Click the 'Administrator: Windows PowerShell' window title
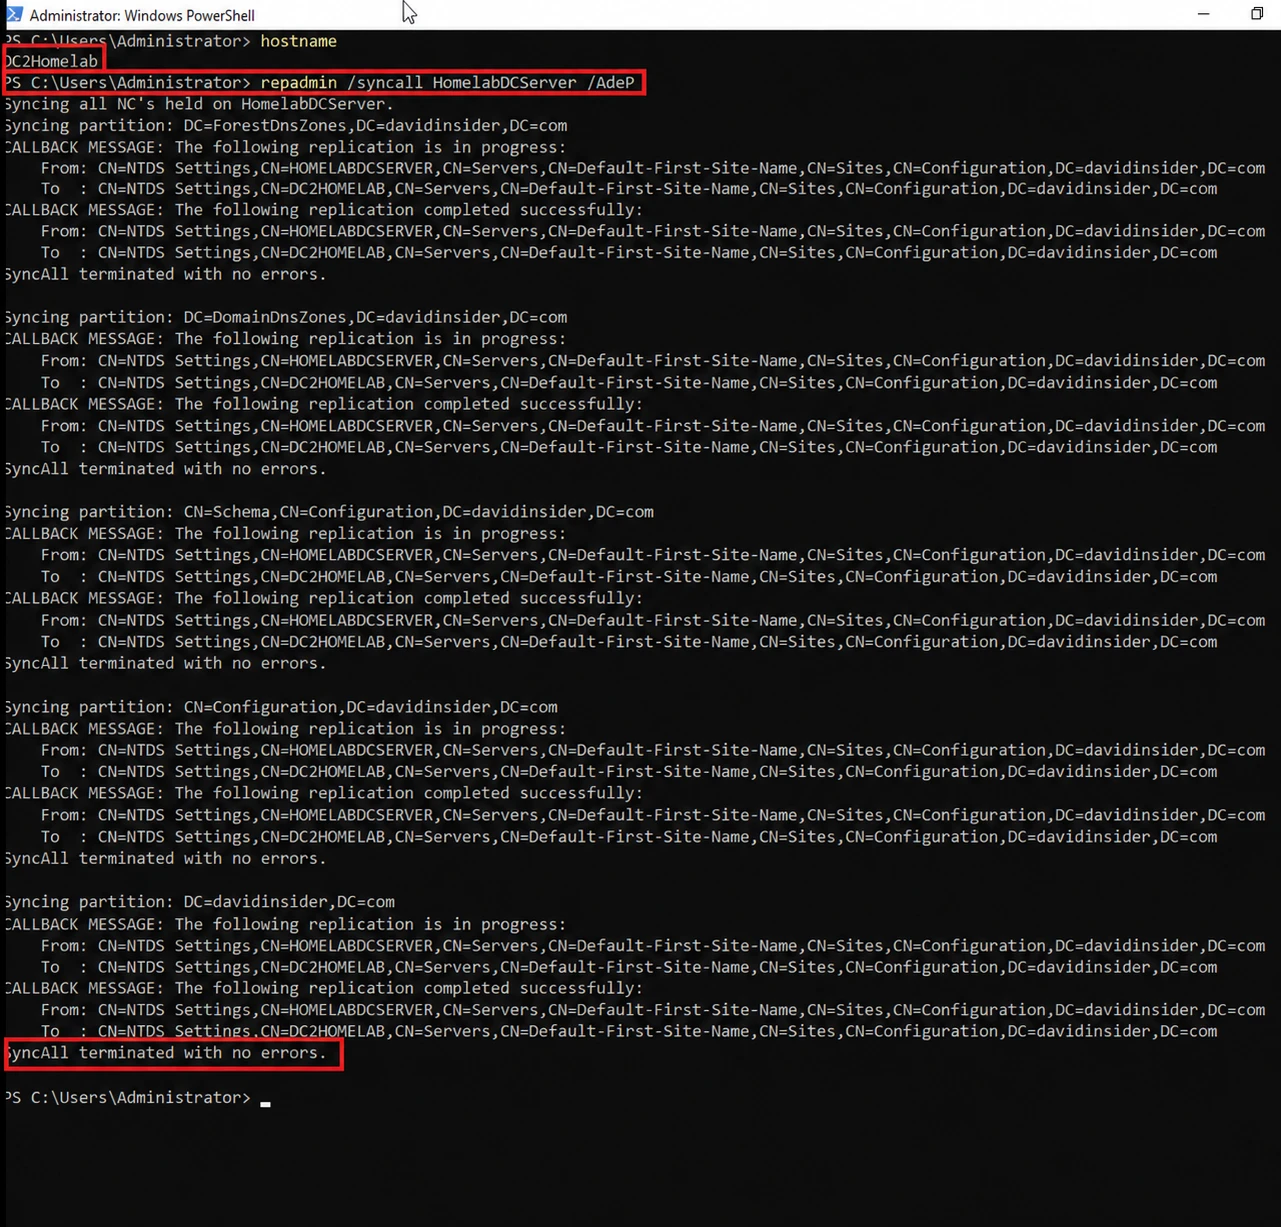Screen dimensions: 1281x1227 [142, 15]
